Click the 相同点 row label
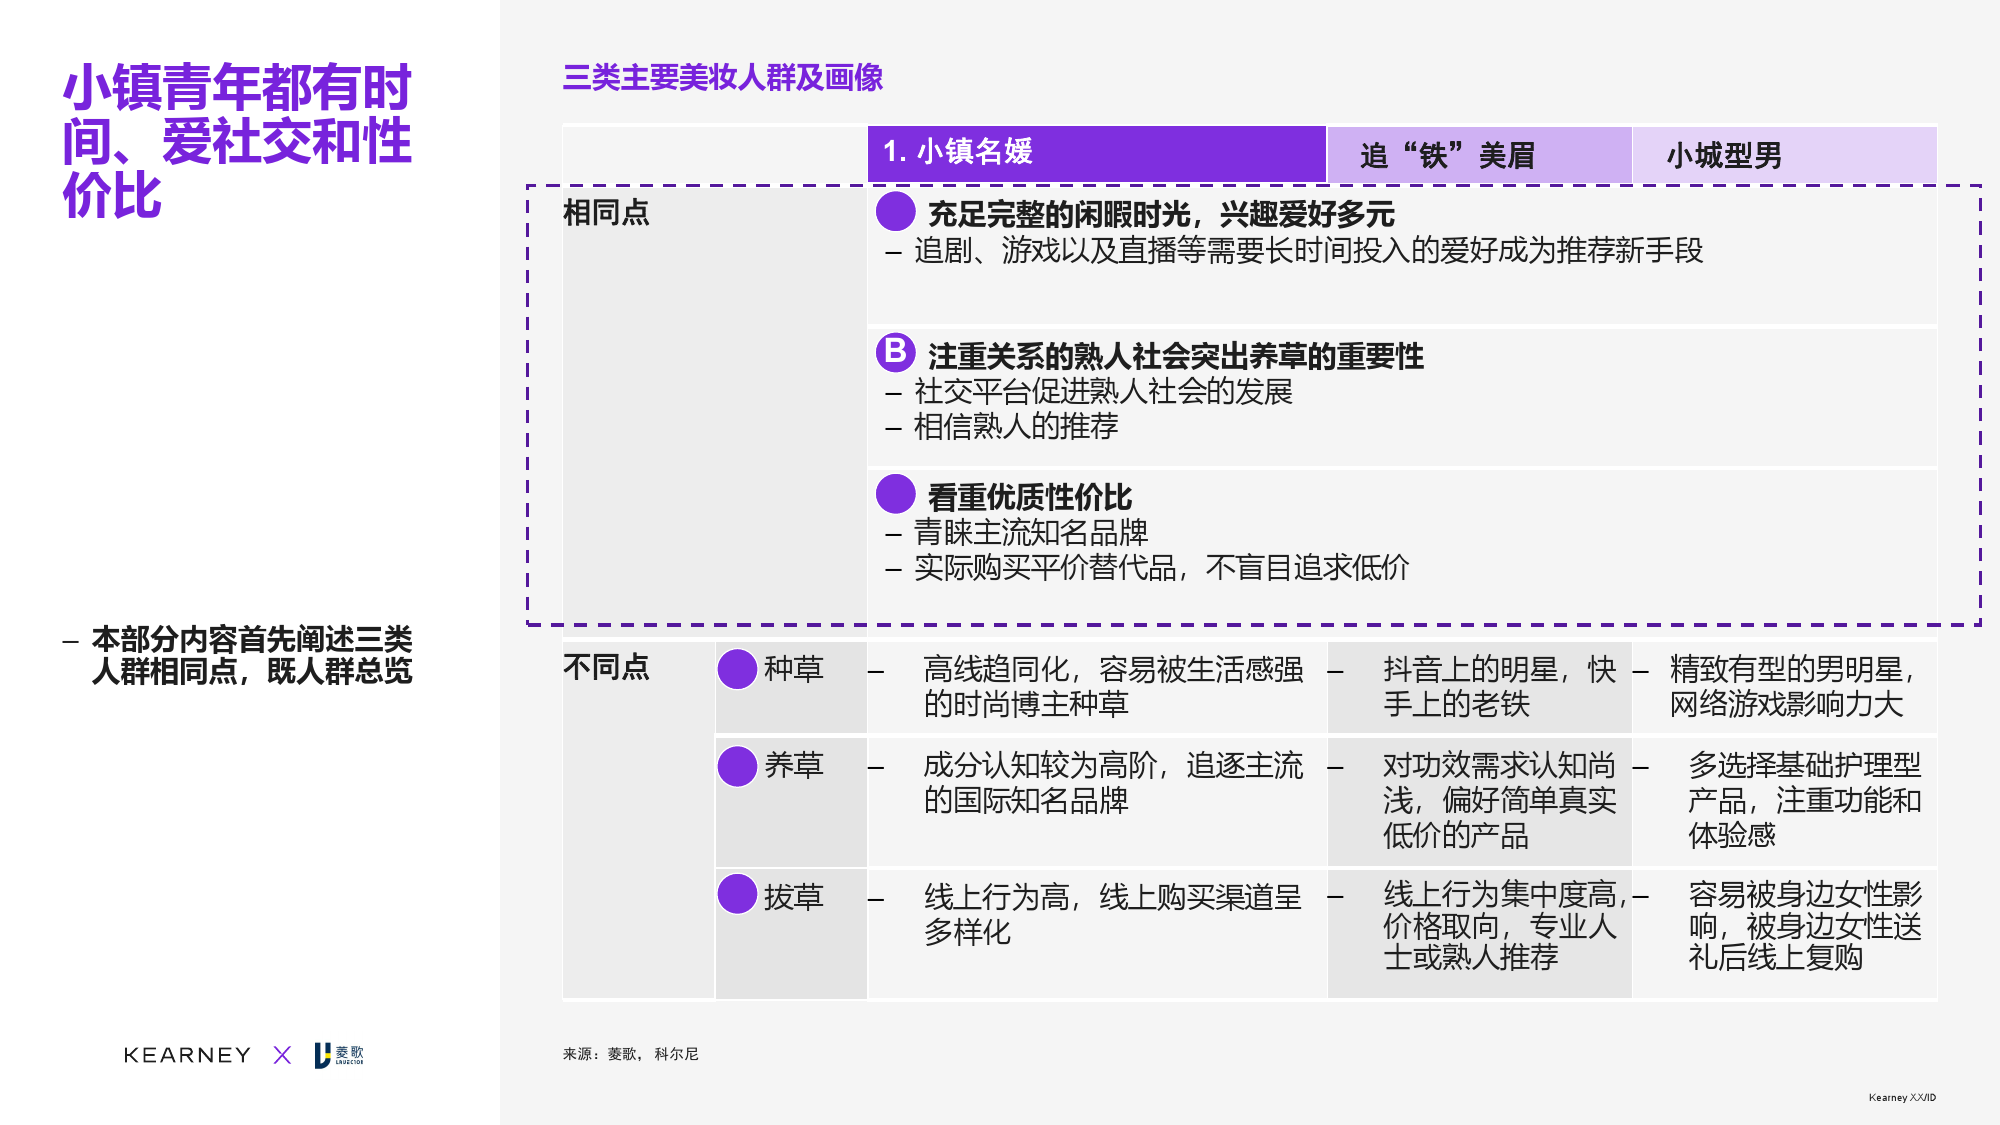This screenshot has width=2000, height=1125. tap(606, 213)
